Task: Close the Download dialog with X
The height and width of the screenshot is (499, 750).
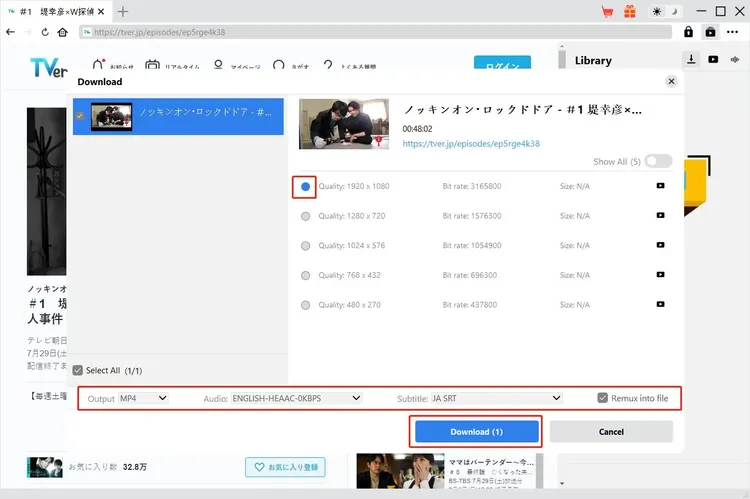Action: [671, 81]
